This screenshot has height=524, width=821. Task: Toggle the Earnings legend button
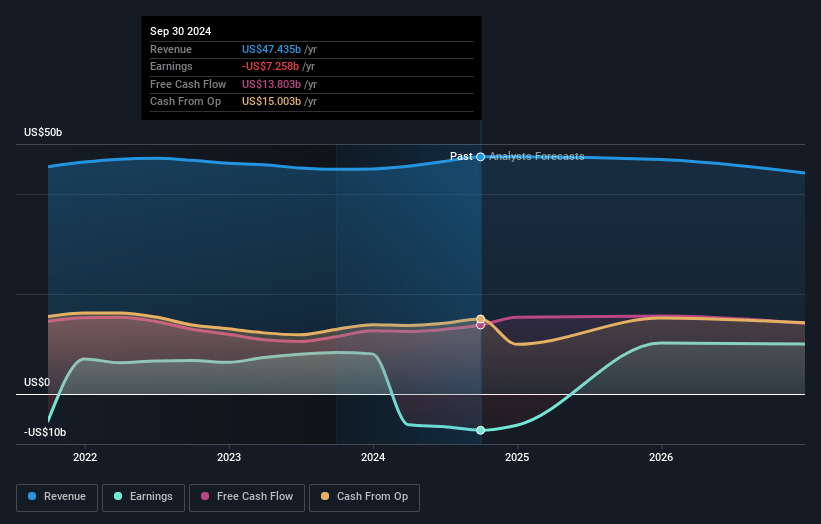(143, 497)
